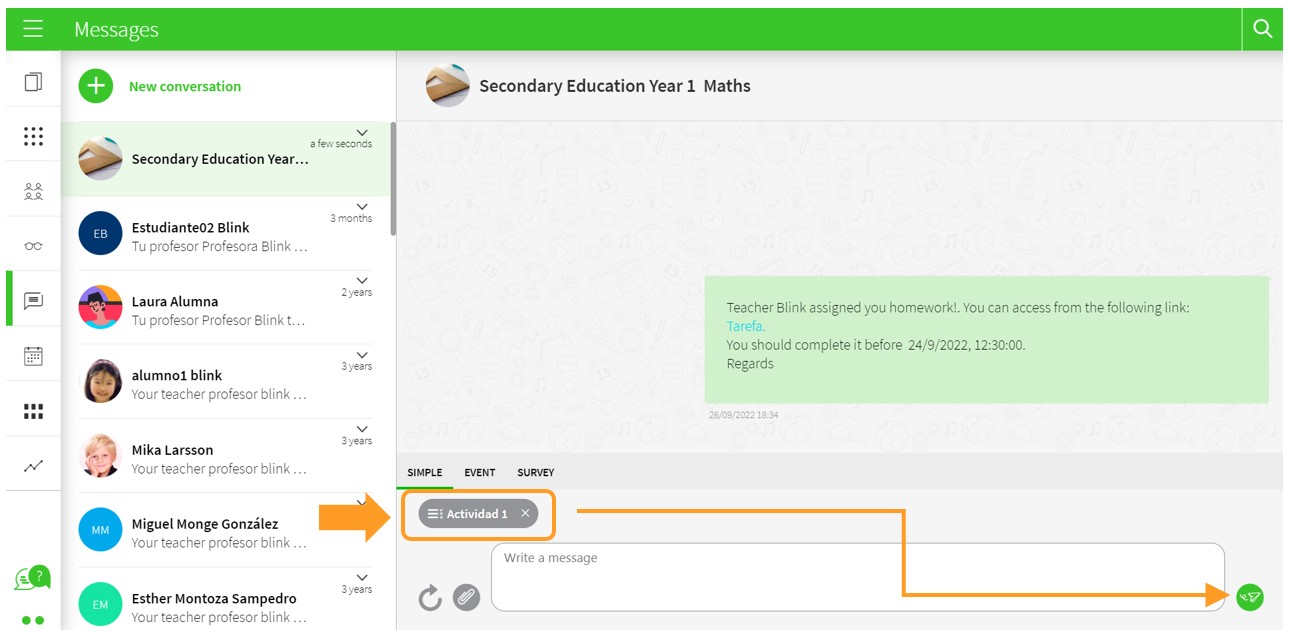Click the search magnifier icon
The width and height of the screenshot is (1290, 633).
(1262, 29)
